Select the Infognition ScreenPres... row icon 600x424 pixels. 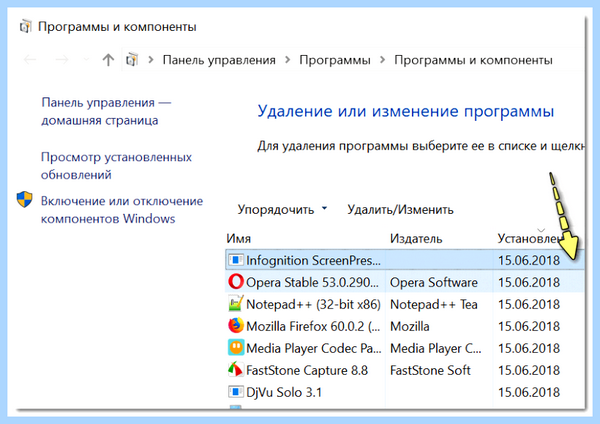click(x=236, y=260)
